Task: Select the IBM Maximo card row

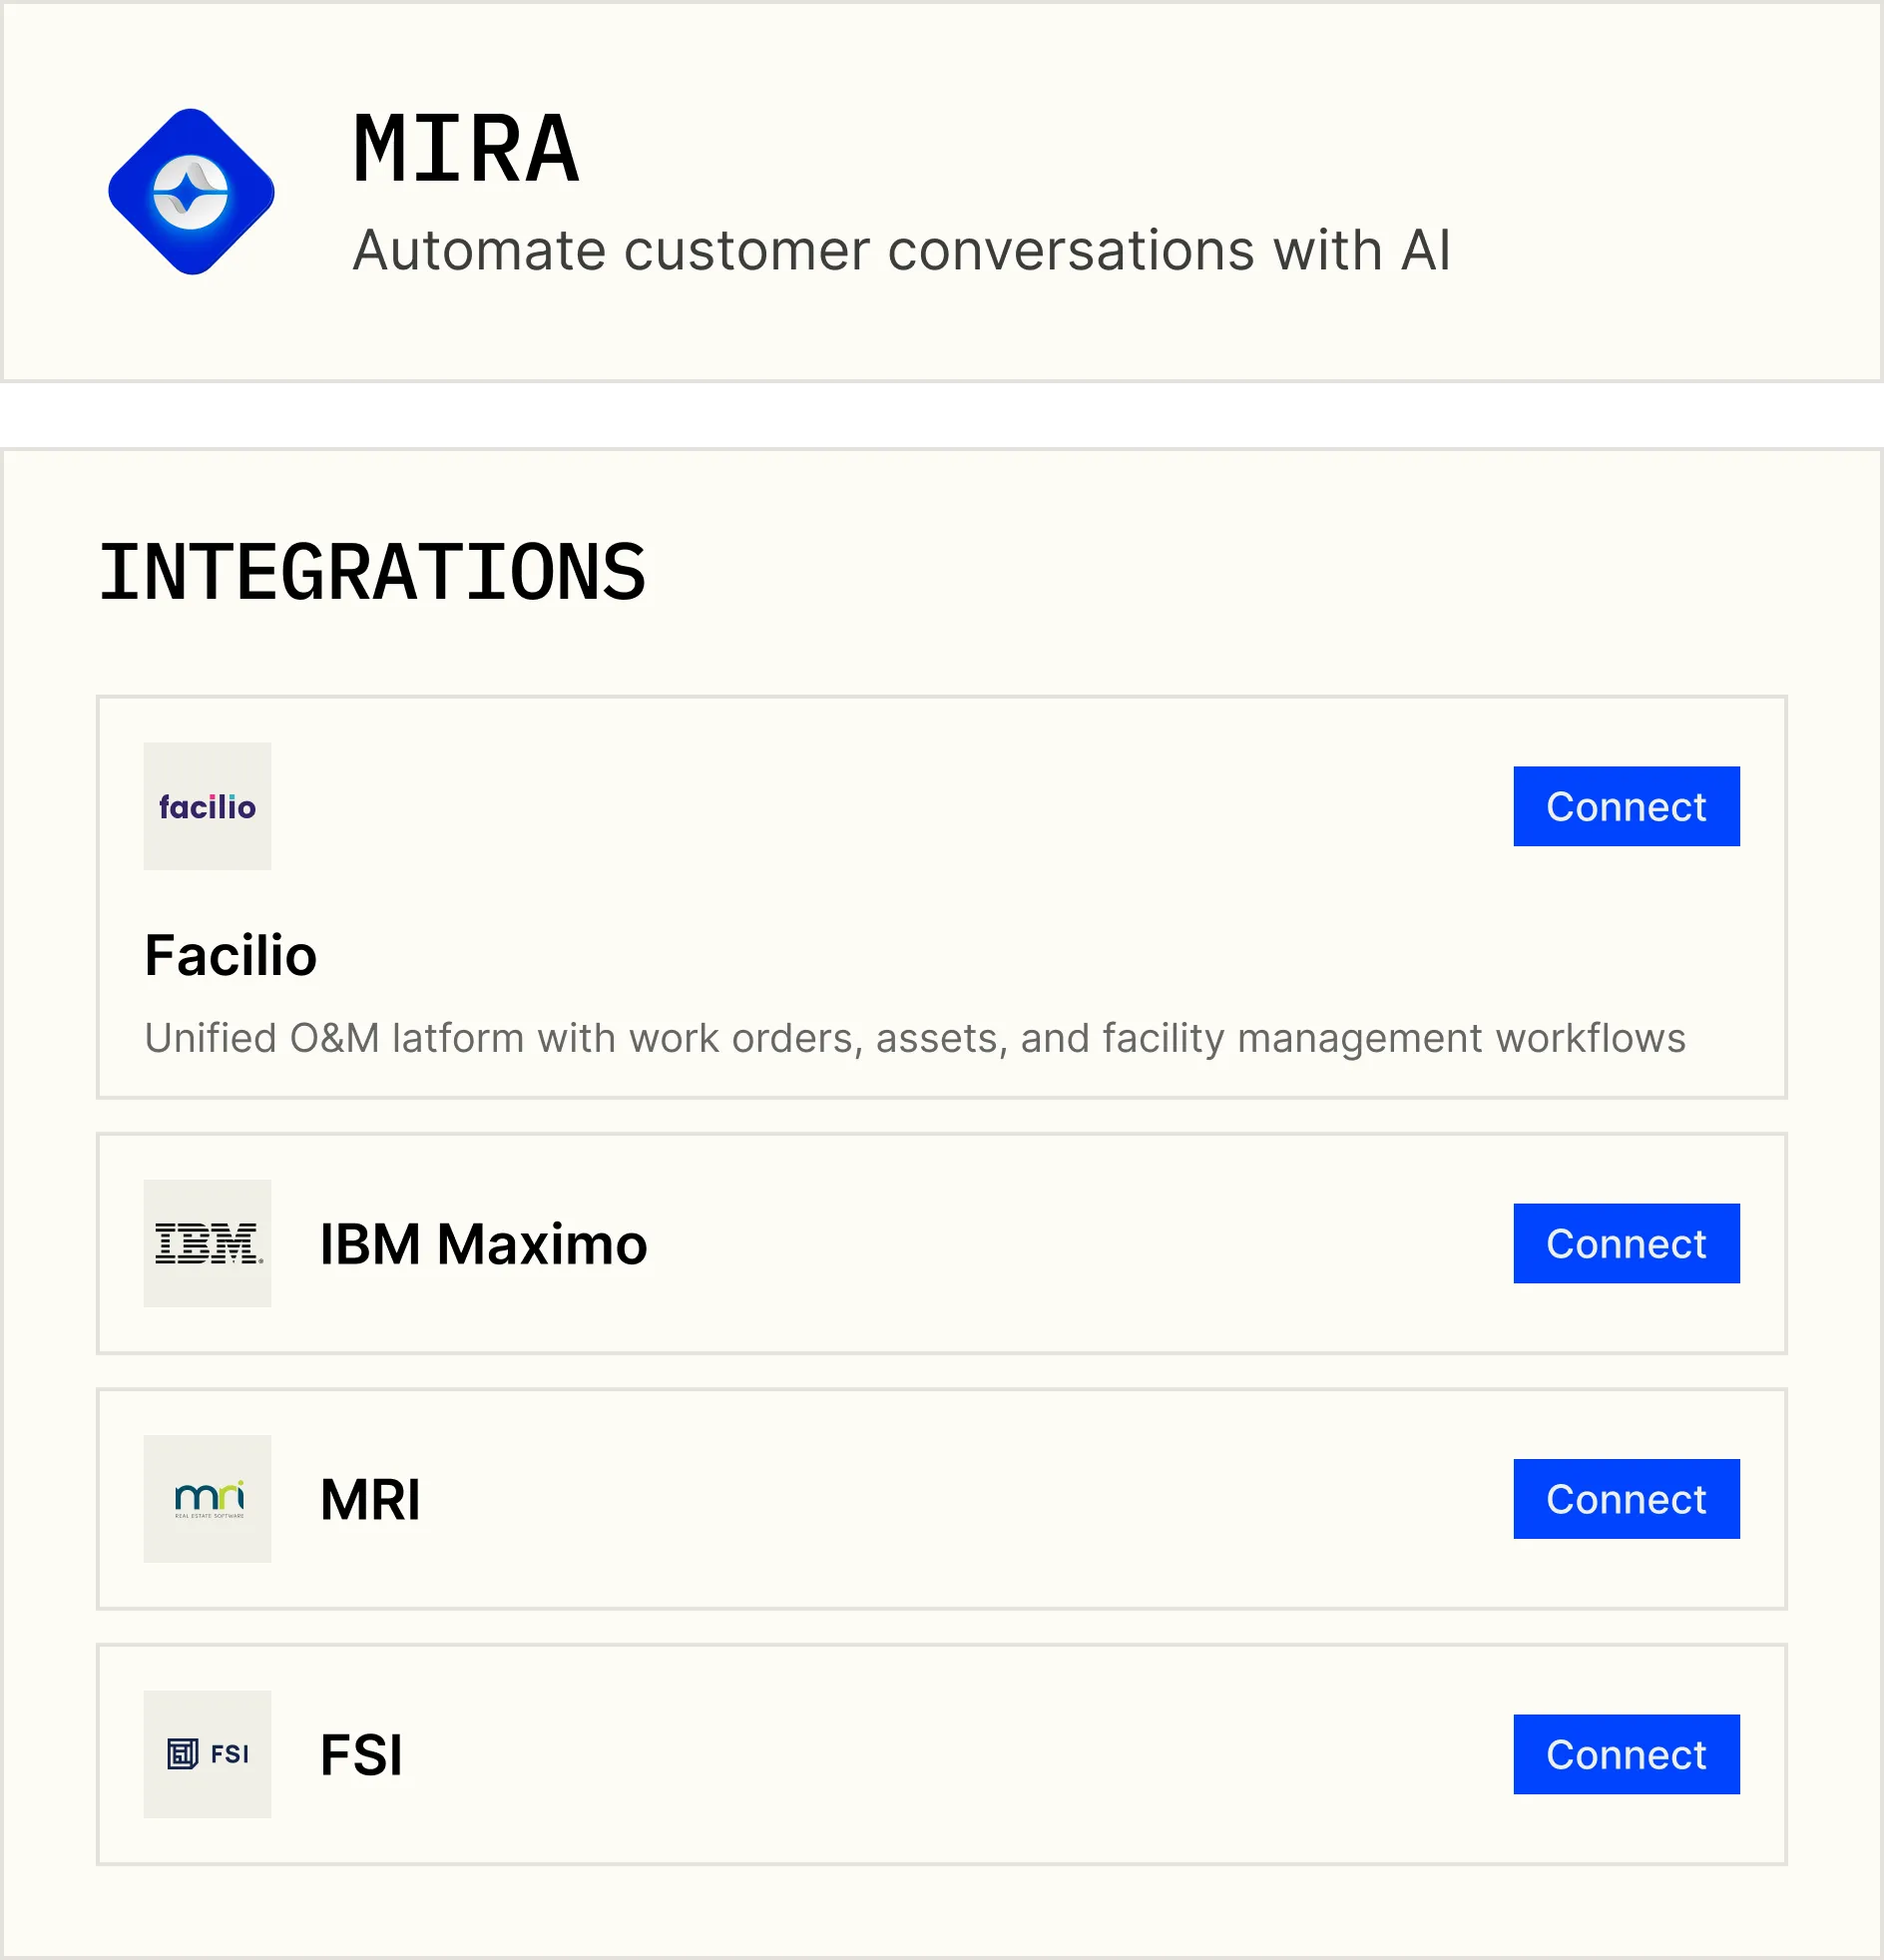Action: click(x=941, y=1243)
